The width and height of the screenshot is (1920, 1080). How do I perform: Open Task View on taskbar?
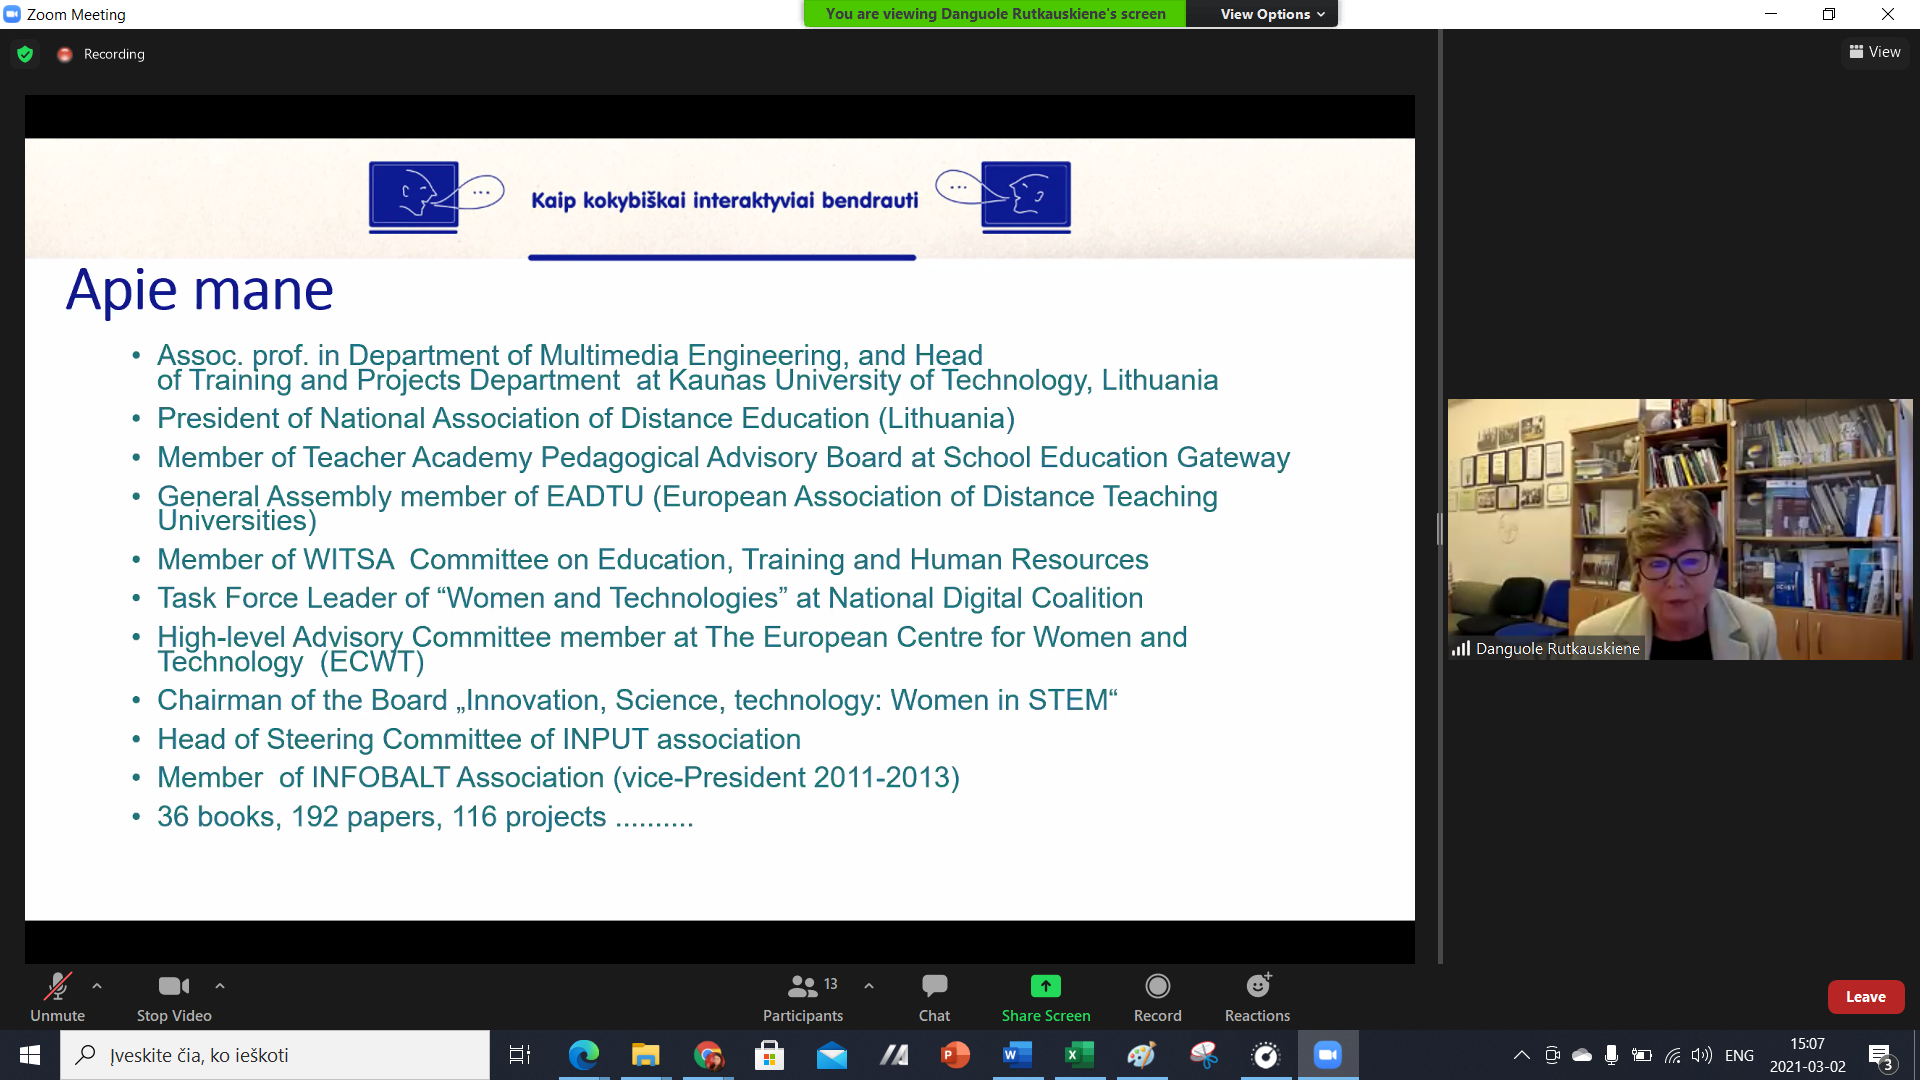[x=520, y=1055]
